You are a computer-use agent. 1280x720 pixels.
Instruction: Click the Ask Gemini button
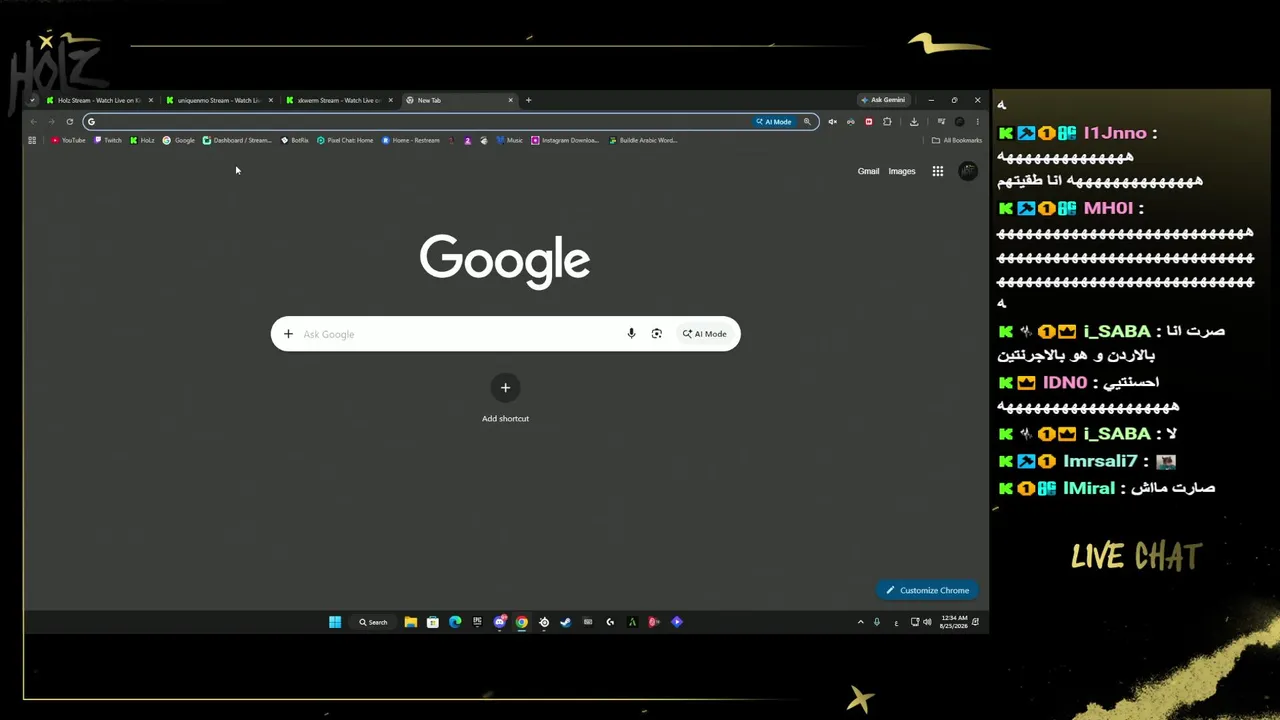coord(883,100)
